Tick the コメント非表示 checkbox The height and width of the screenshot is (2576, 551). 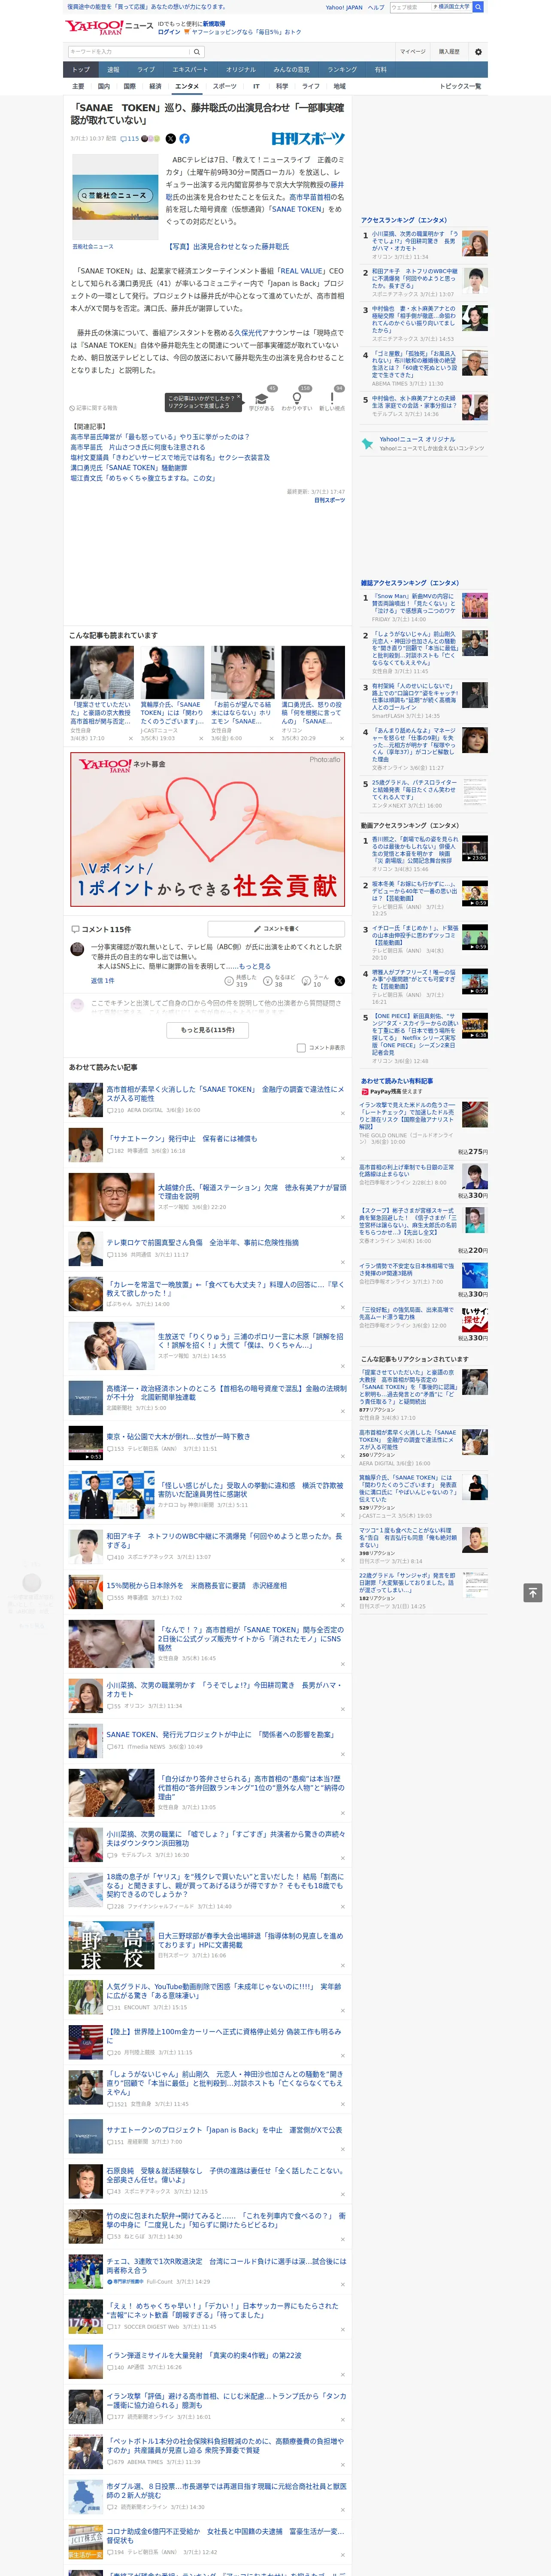point(301,1048)
